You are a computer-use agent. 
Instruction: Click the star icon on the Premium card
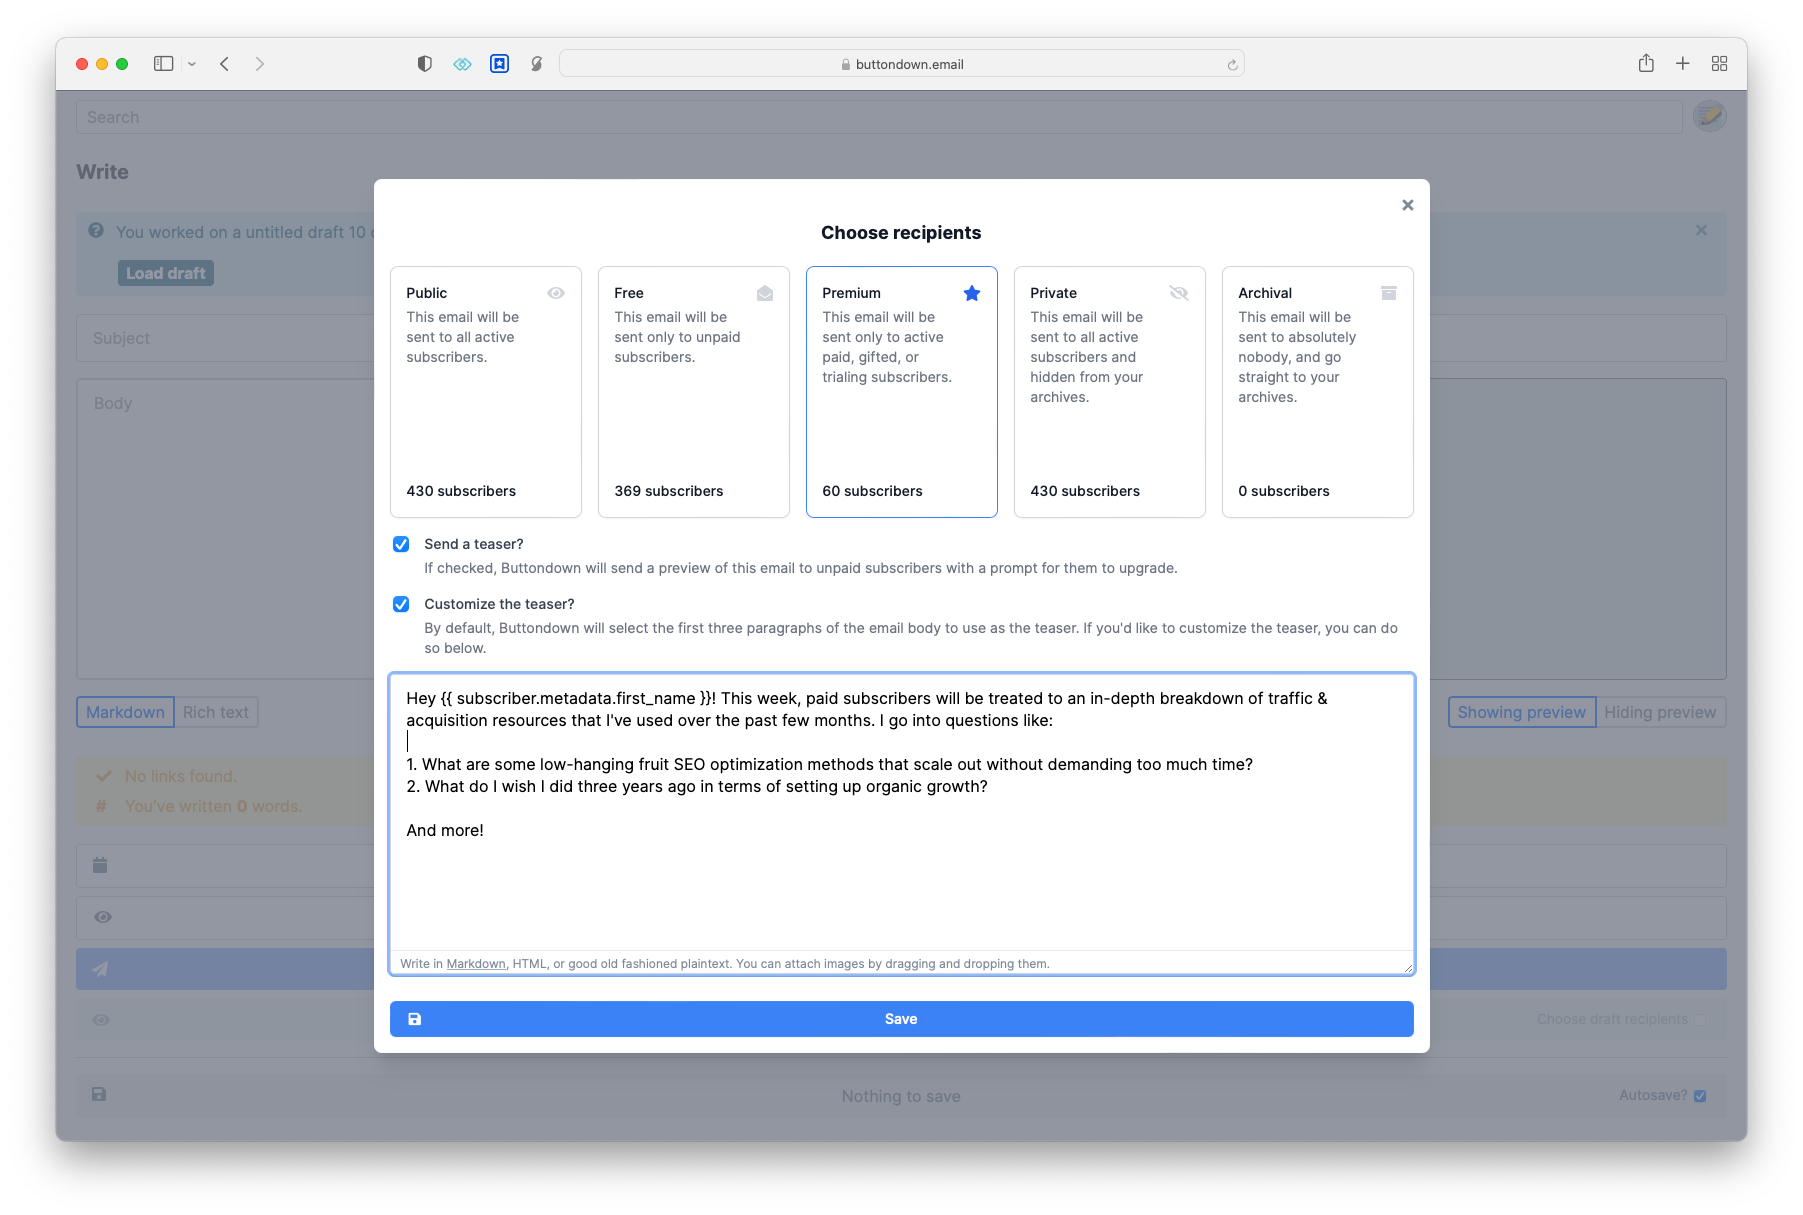point(971,293)
